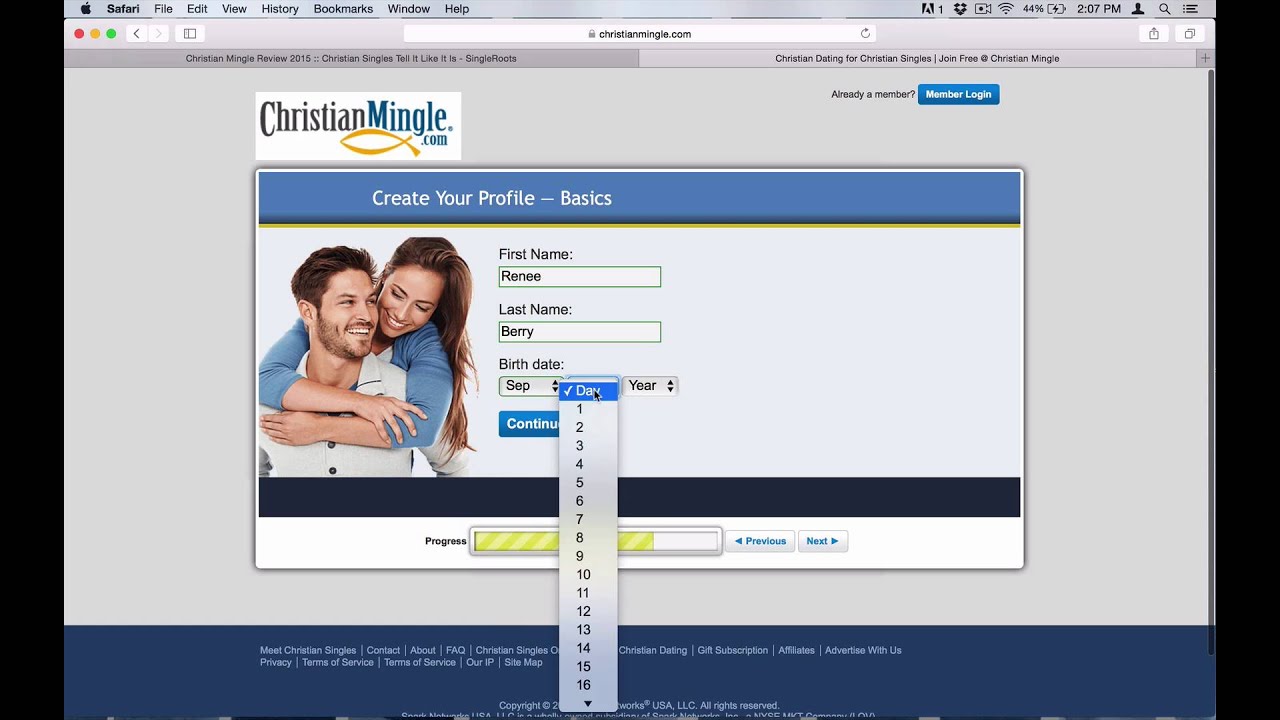Click the Previous button

760,541
